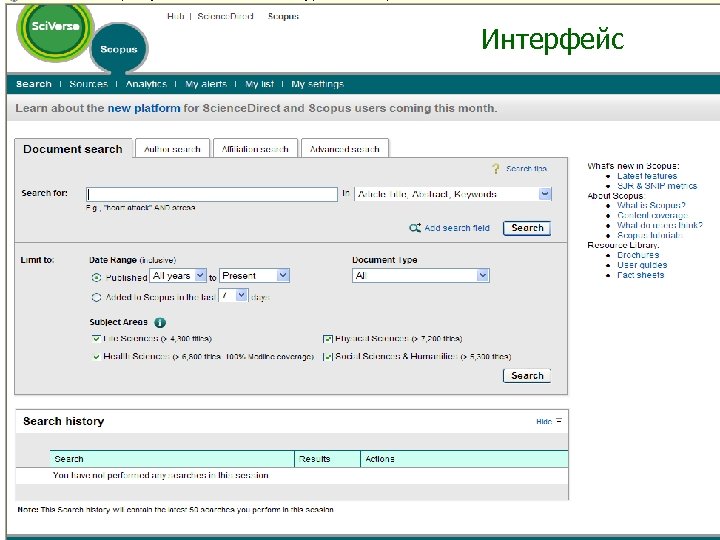
Task: Open the days count dropdown showing 7
Action: coord(233,296)
